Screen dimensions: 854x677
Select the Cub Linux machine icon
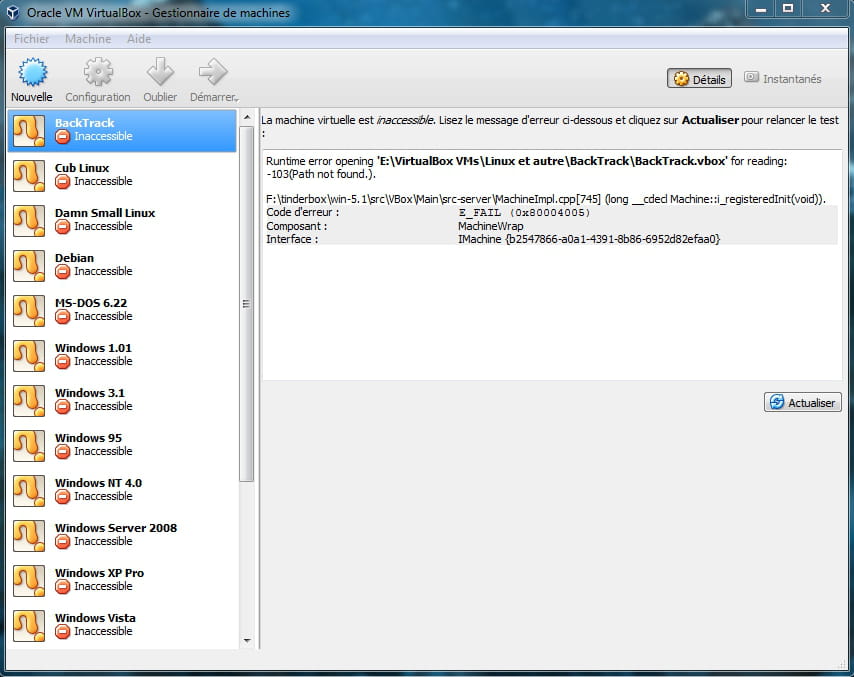tap(29, 175)
